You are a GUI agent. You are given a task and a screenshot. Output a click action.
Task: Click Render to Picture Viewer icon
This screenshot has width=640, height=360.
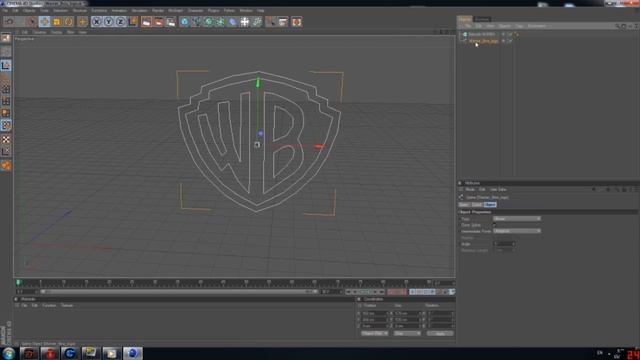click(x=158, y=21)
